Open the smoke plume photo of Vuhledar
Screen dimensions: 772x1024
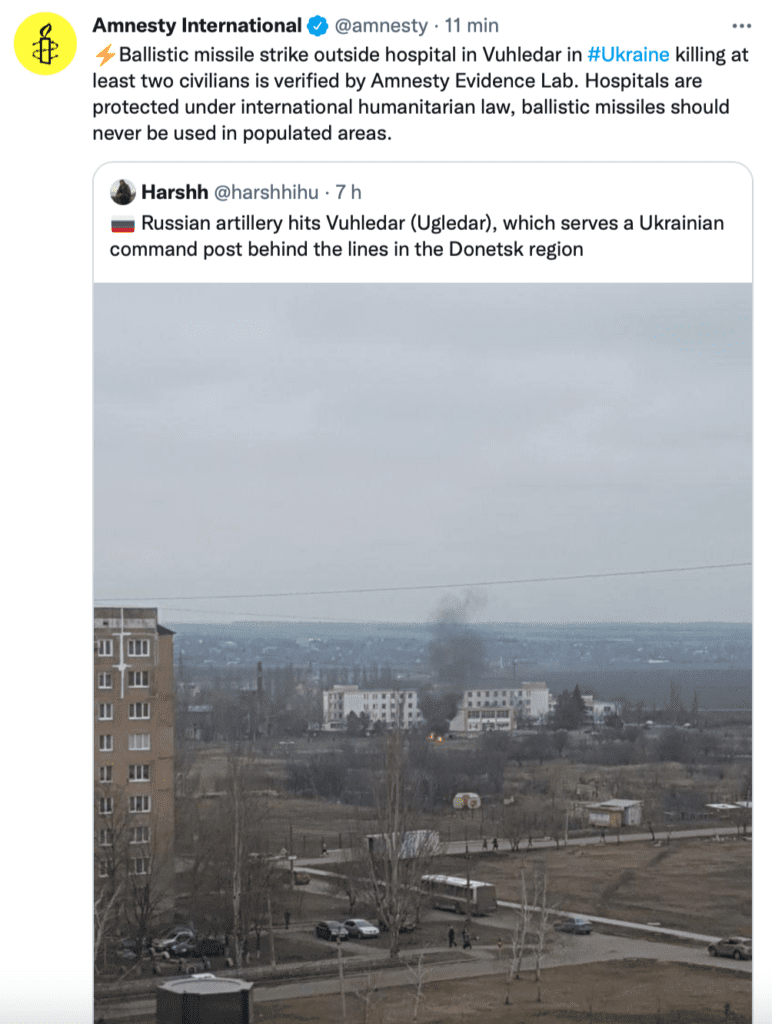[423, 653]
